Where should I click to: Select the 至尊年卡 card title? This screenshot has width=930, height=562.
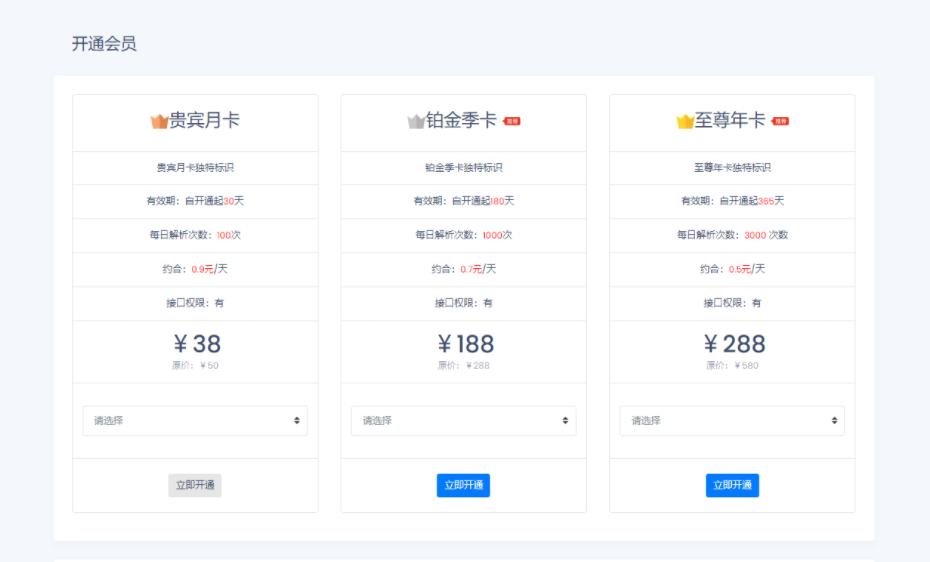730,121
